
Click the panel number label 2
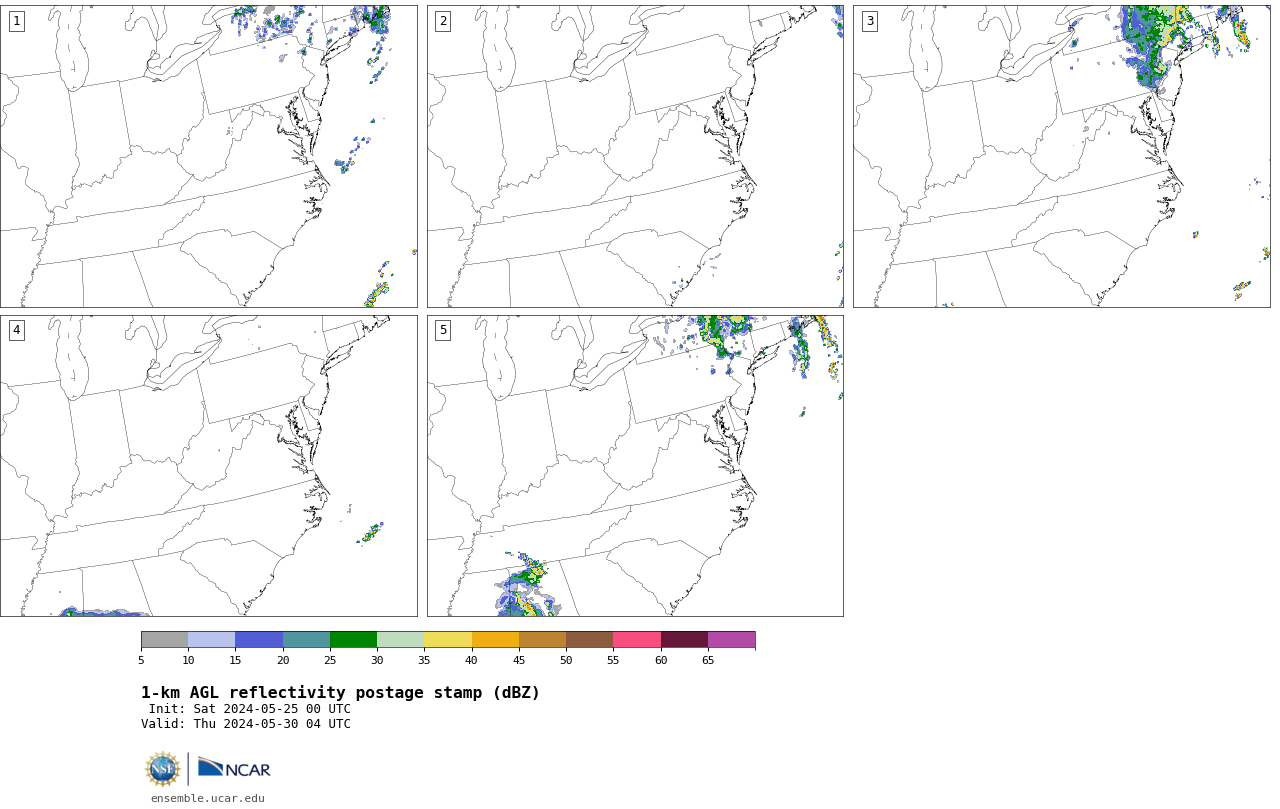pos(443,21)
